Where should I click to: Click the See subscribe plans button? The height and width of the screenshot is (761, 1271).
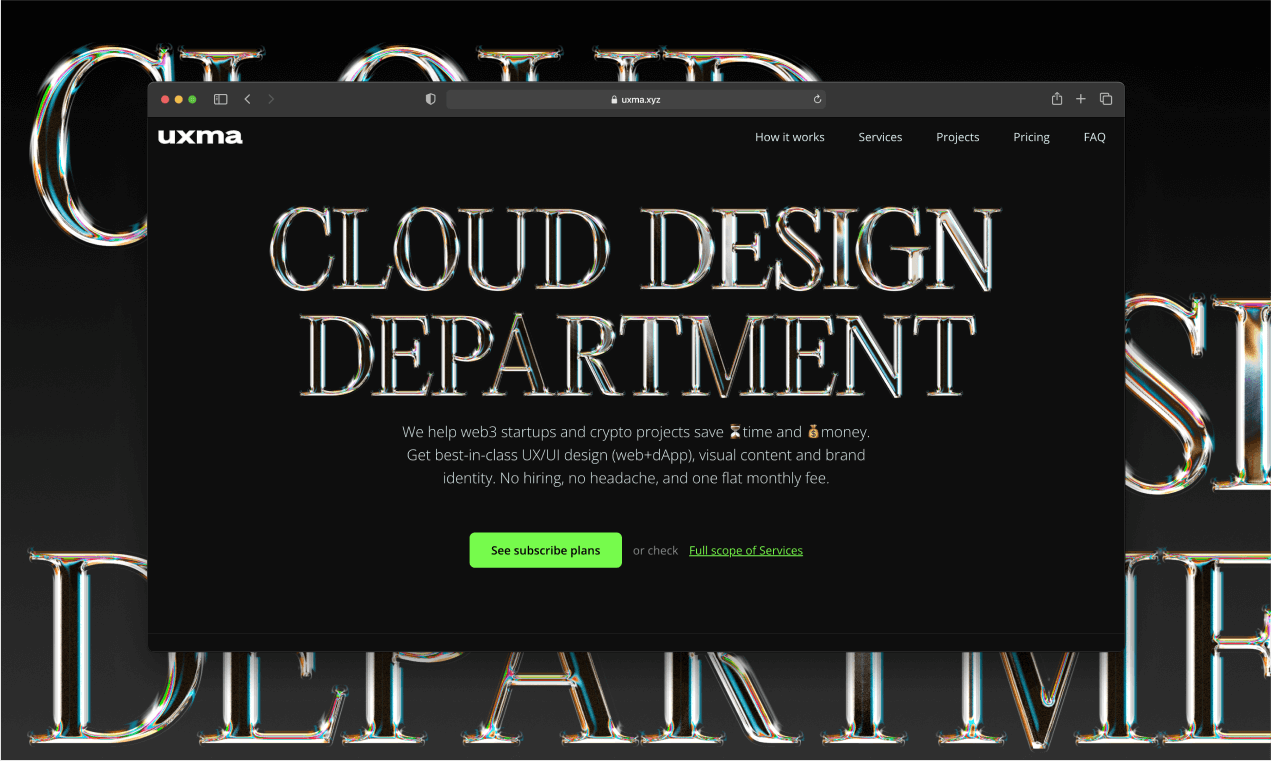pos(546,550)
